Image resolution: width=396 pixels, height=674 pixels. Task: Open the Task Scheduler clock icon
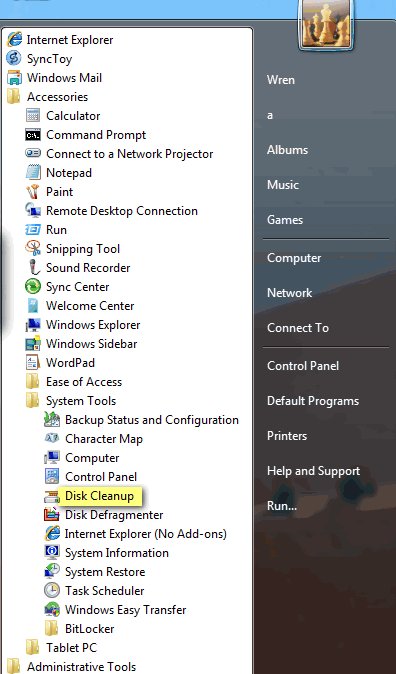(52, 590)
